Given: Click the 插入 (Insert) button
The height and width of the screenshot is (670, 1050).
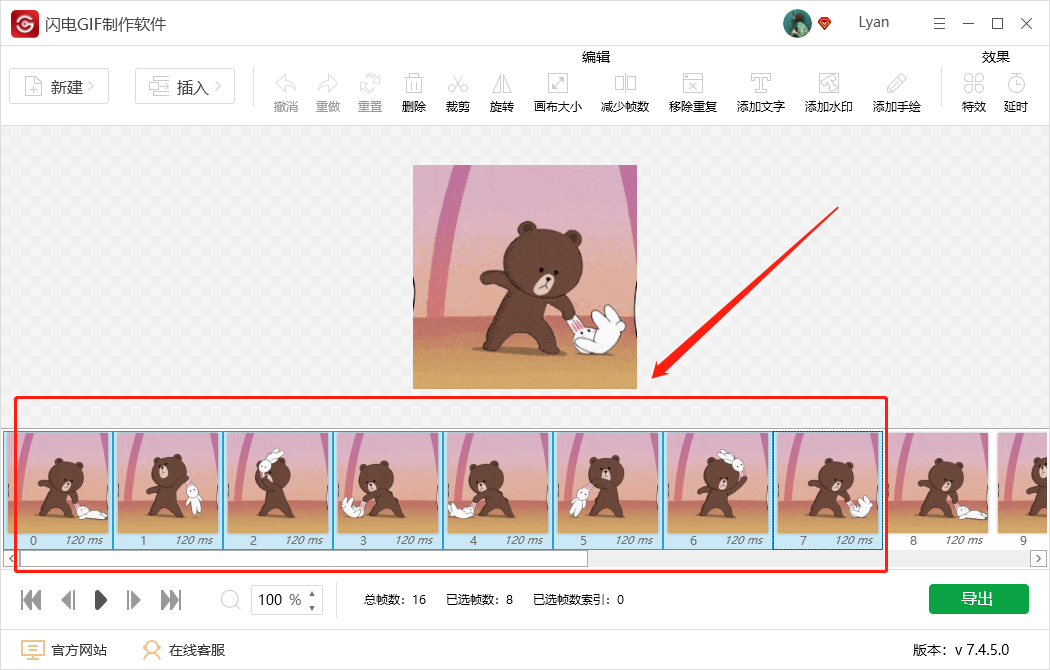Looking at the screenshot, I should pyautogui.click(x=185, y=86).
